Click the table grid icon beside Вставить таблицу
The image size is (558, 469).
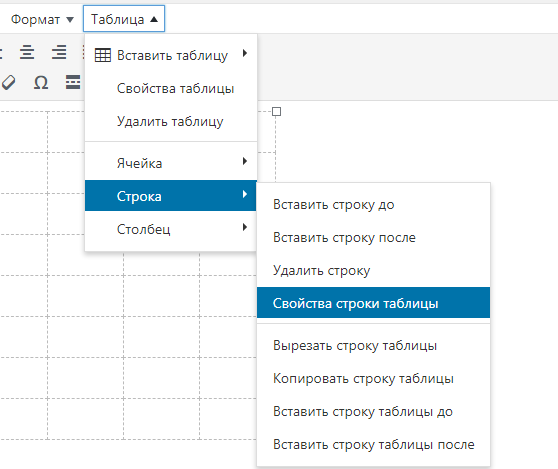click(x=103, y=55)
